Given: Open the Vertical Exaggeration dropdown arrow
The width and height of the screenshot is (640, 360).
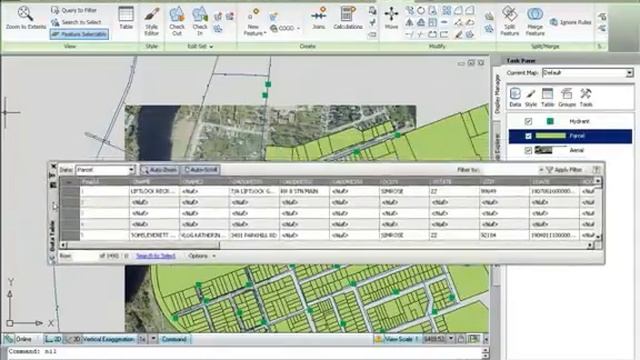Looking at the screenshot, I should pyautogui.click(x=153, y=339).
